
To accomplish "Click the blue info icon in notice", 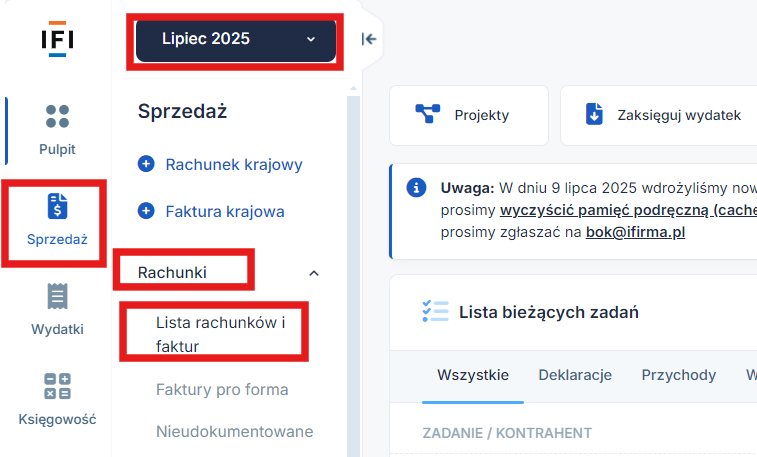I will pos(416,187).
